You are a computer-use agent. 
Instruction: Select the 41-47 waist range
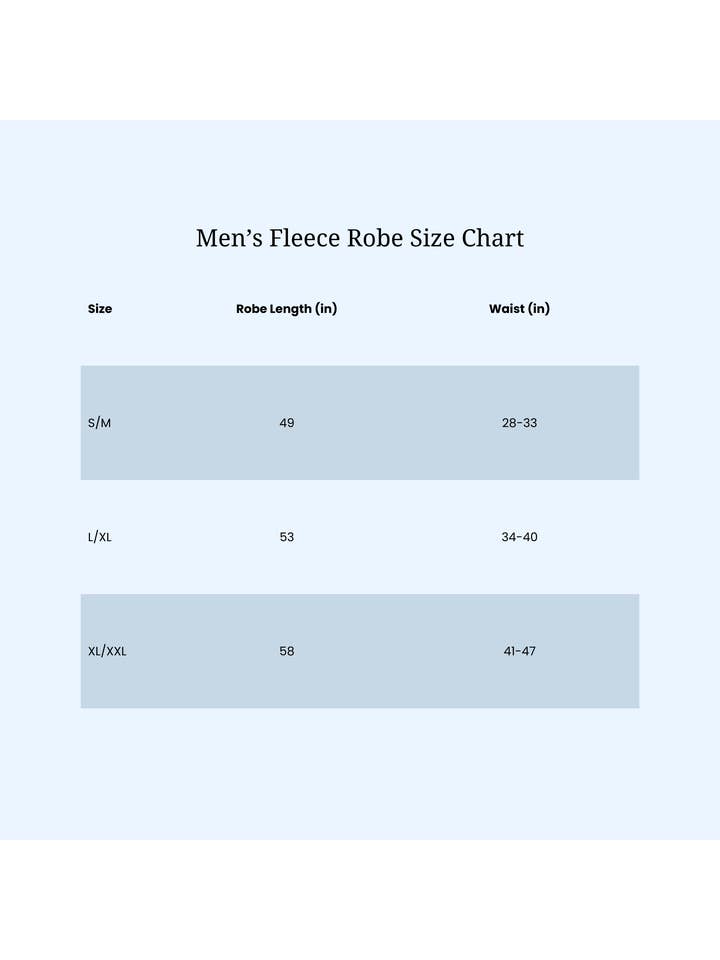(519, 651)
